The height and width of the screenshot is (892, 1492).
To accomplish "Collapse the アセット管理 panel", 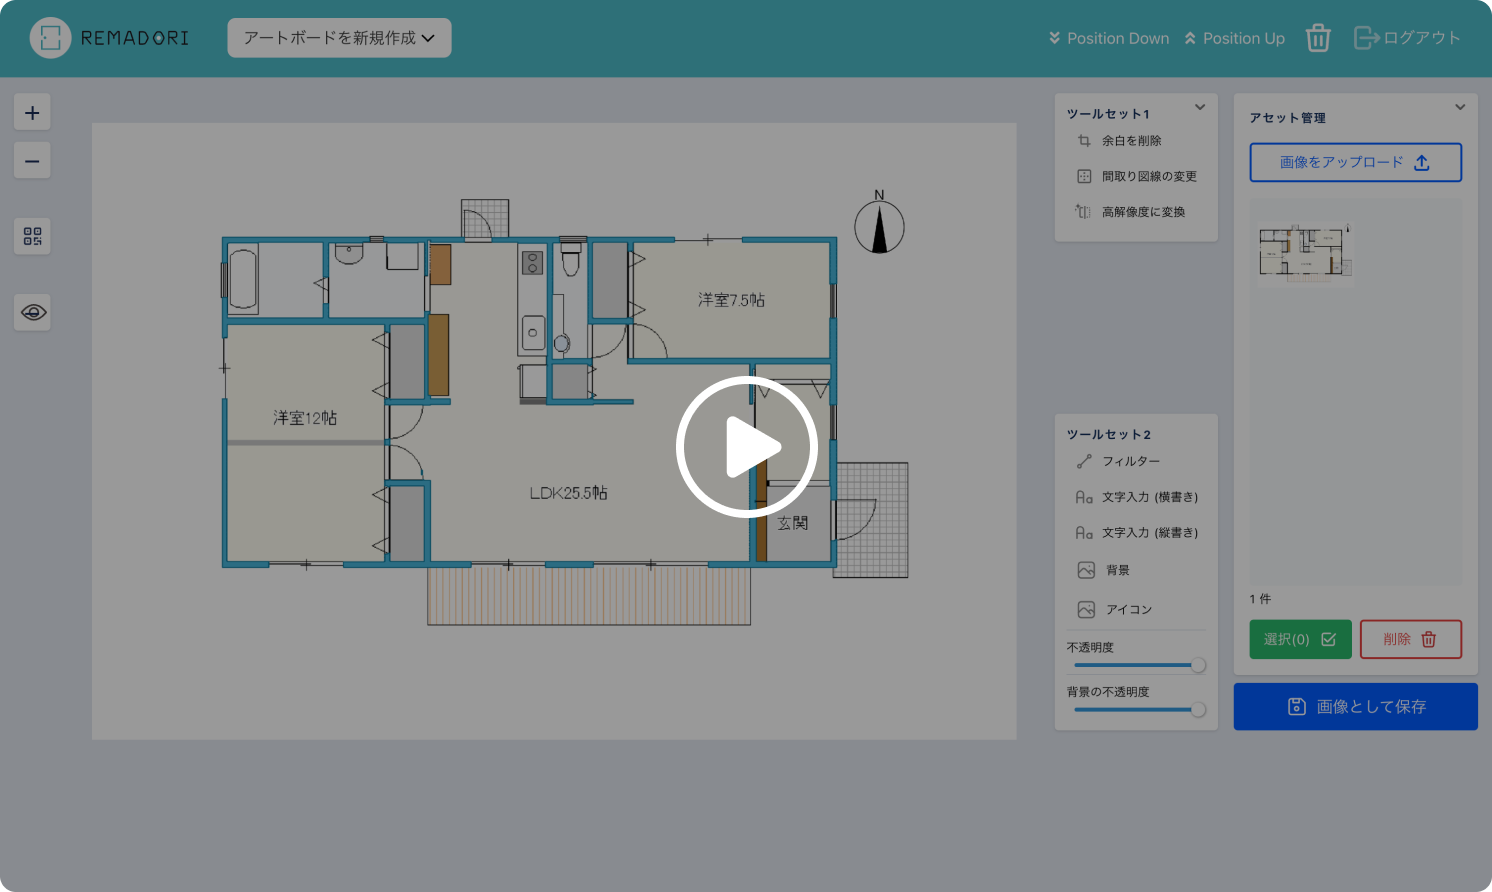I will (x=1459, y=106).
